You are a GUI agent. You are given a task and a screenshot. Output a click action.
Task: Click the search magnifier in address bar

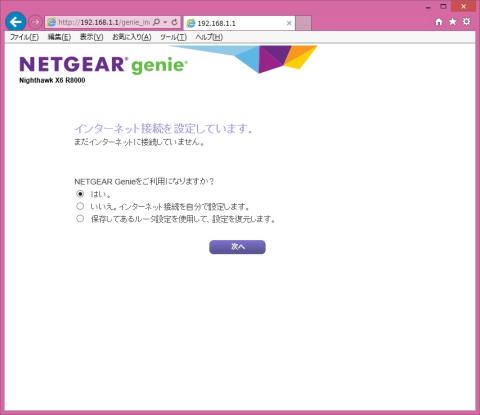click(x=156, y=22)
